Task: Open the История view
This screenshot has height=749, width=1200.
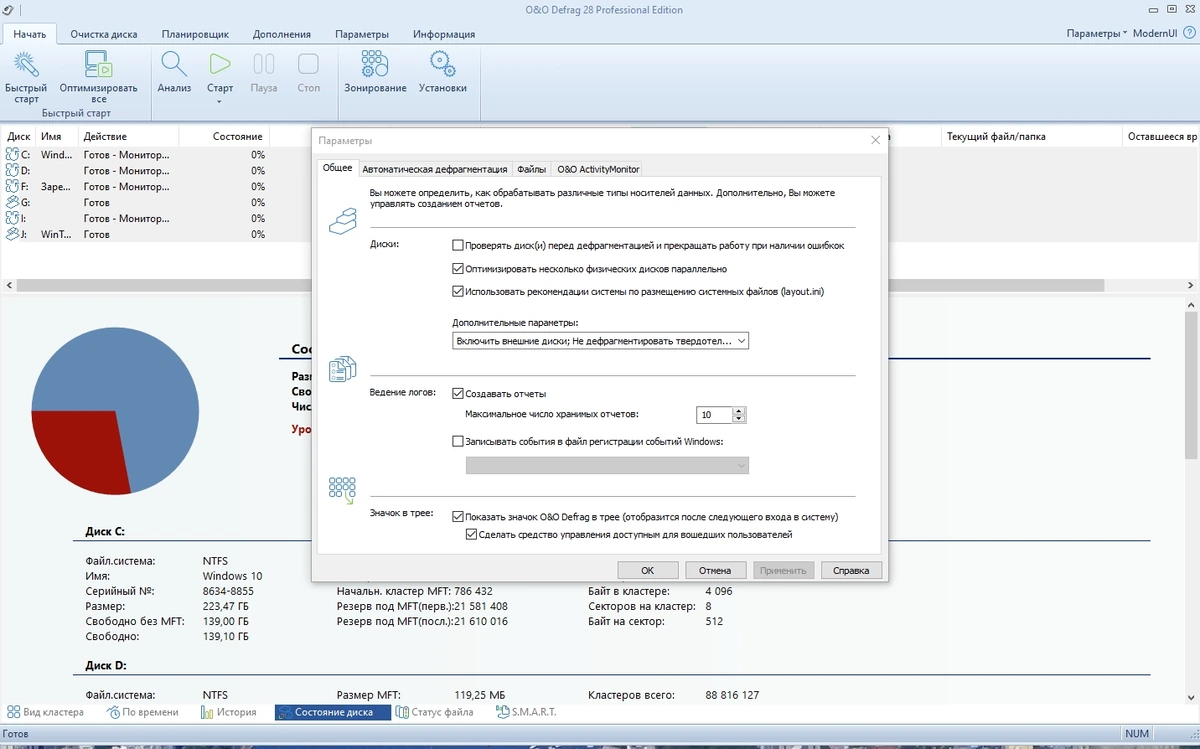Action: [229, 712]
